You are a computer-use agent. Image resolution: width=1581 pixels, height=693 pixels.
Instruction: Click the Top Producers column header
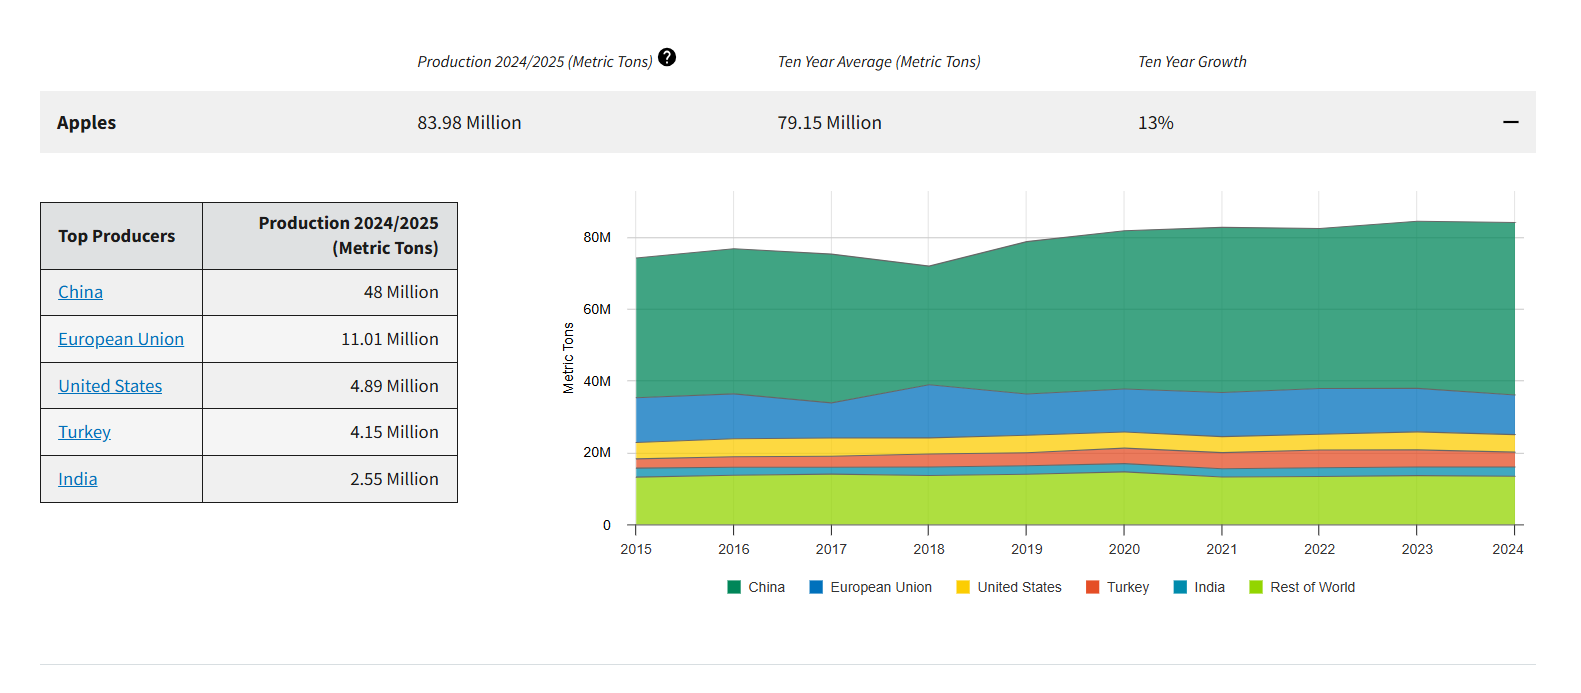(117, 236)
